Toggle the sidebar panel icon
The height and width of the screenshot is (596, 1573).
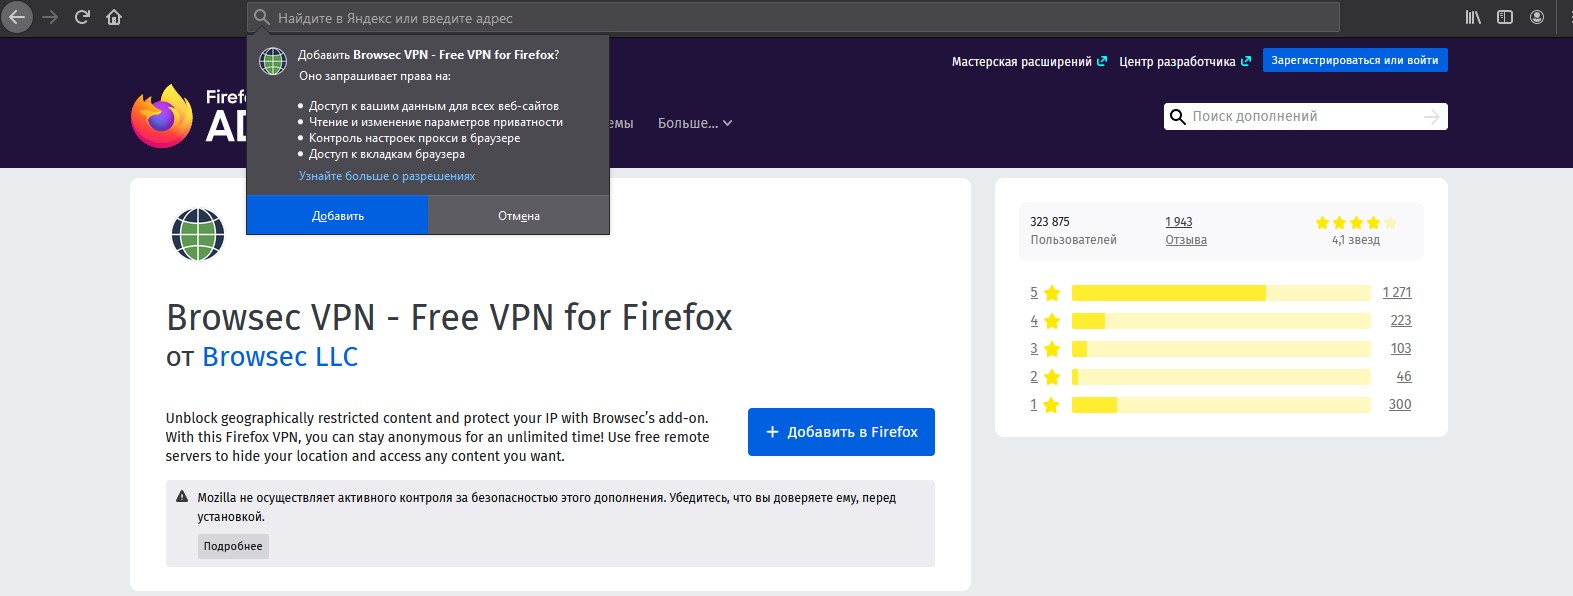click(x=1504, y=17)
